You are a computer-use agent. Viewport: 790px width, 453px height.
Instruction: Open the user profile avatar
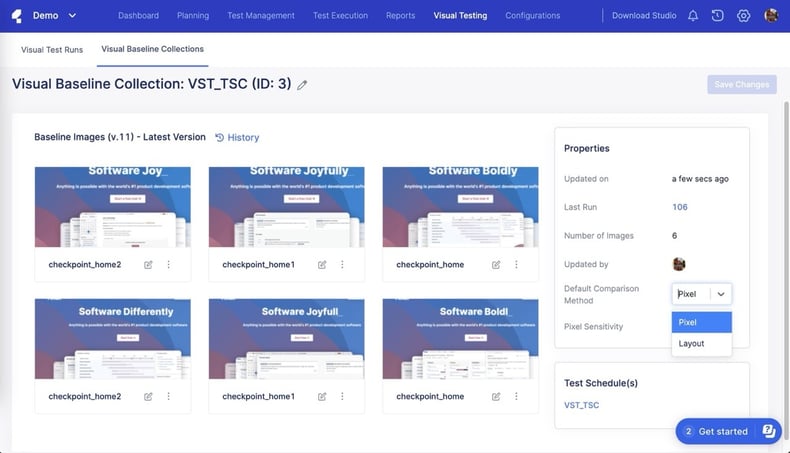(x=771, y=16)
